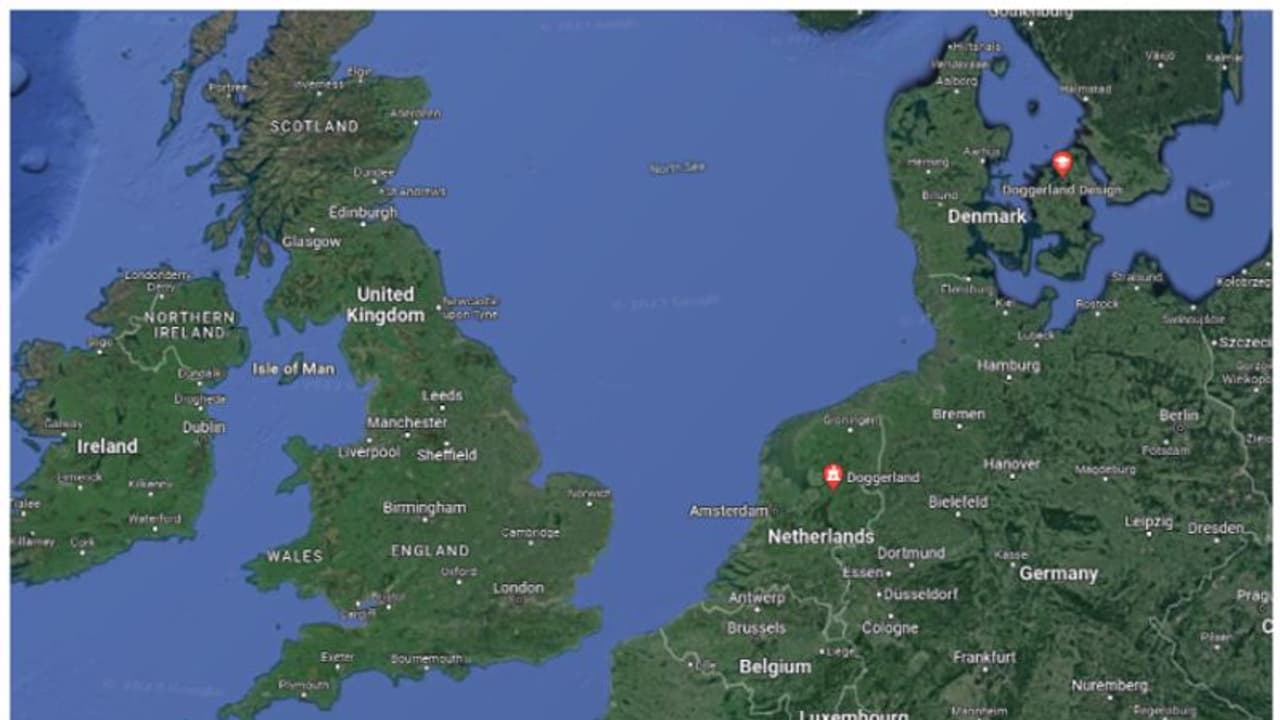
Task: Select the Germany country label
Action: (x=1058, y=574)
